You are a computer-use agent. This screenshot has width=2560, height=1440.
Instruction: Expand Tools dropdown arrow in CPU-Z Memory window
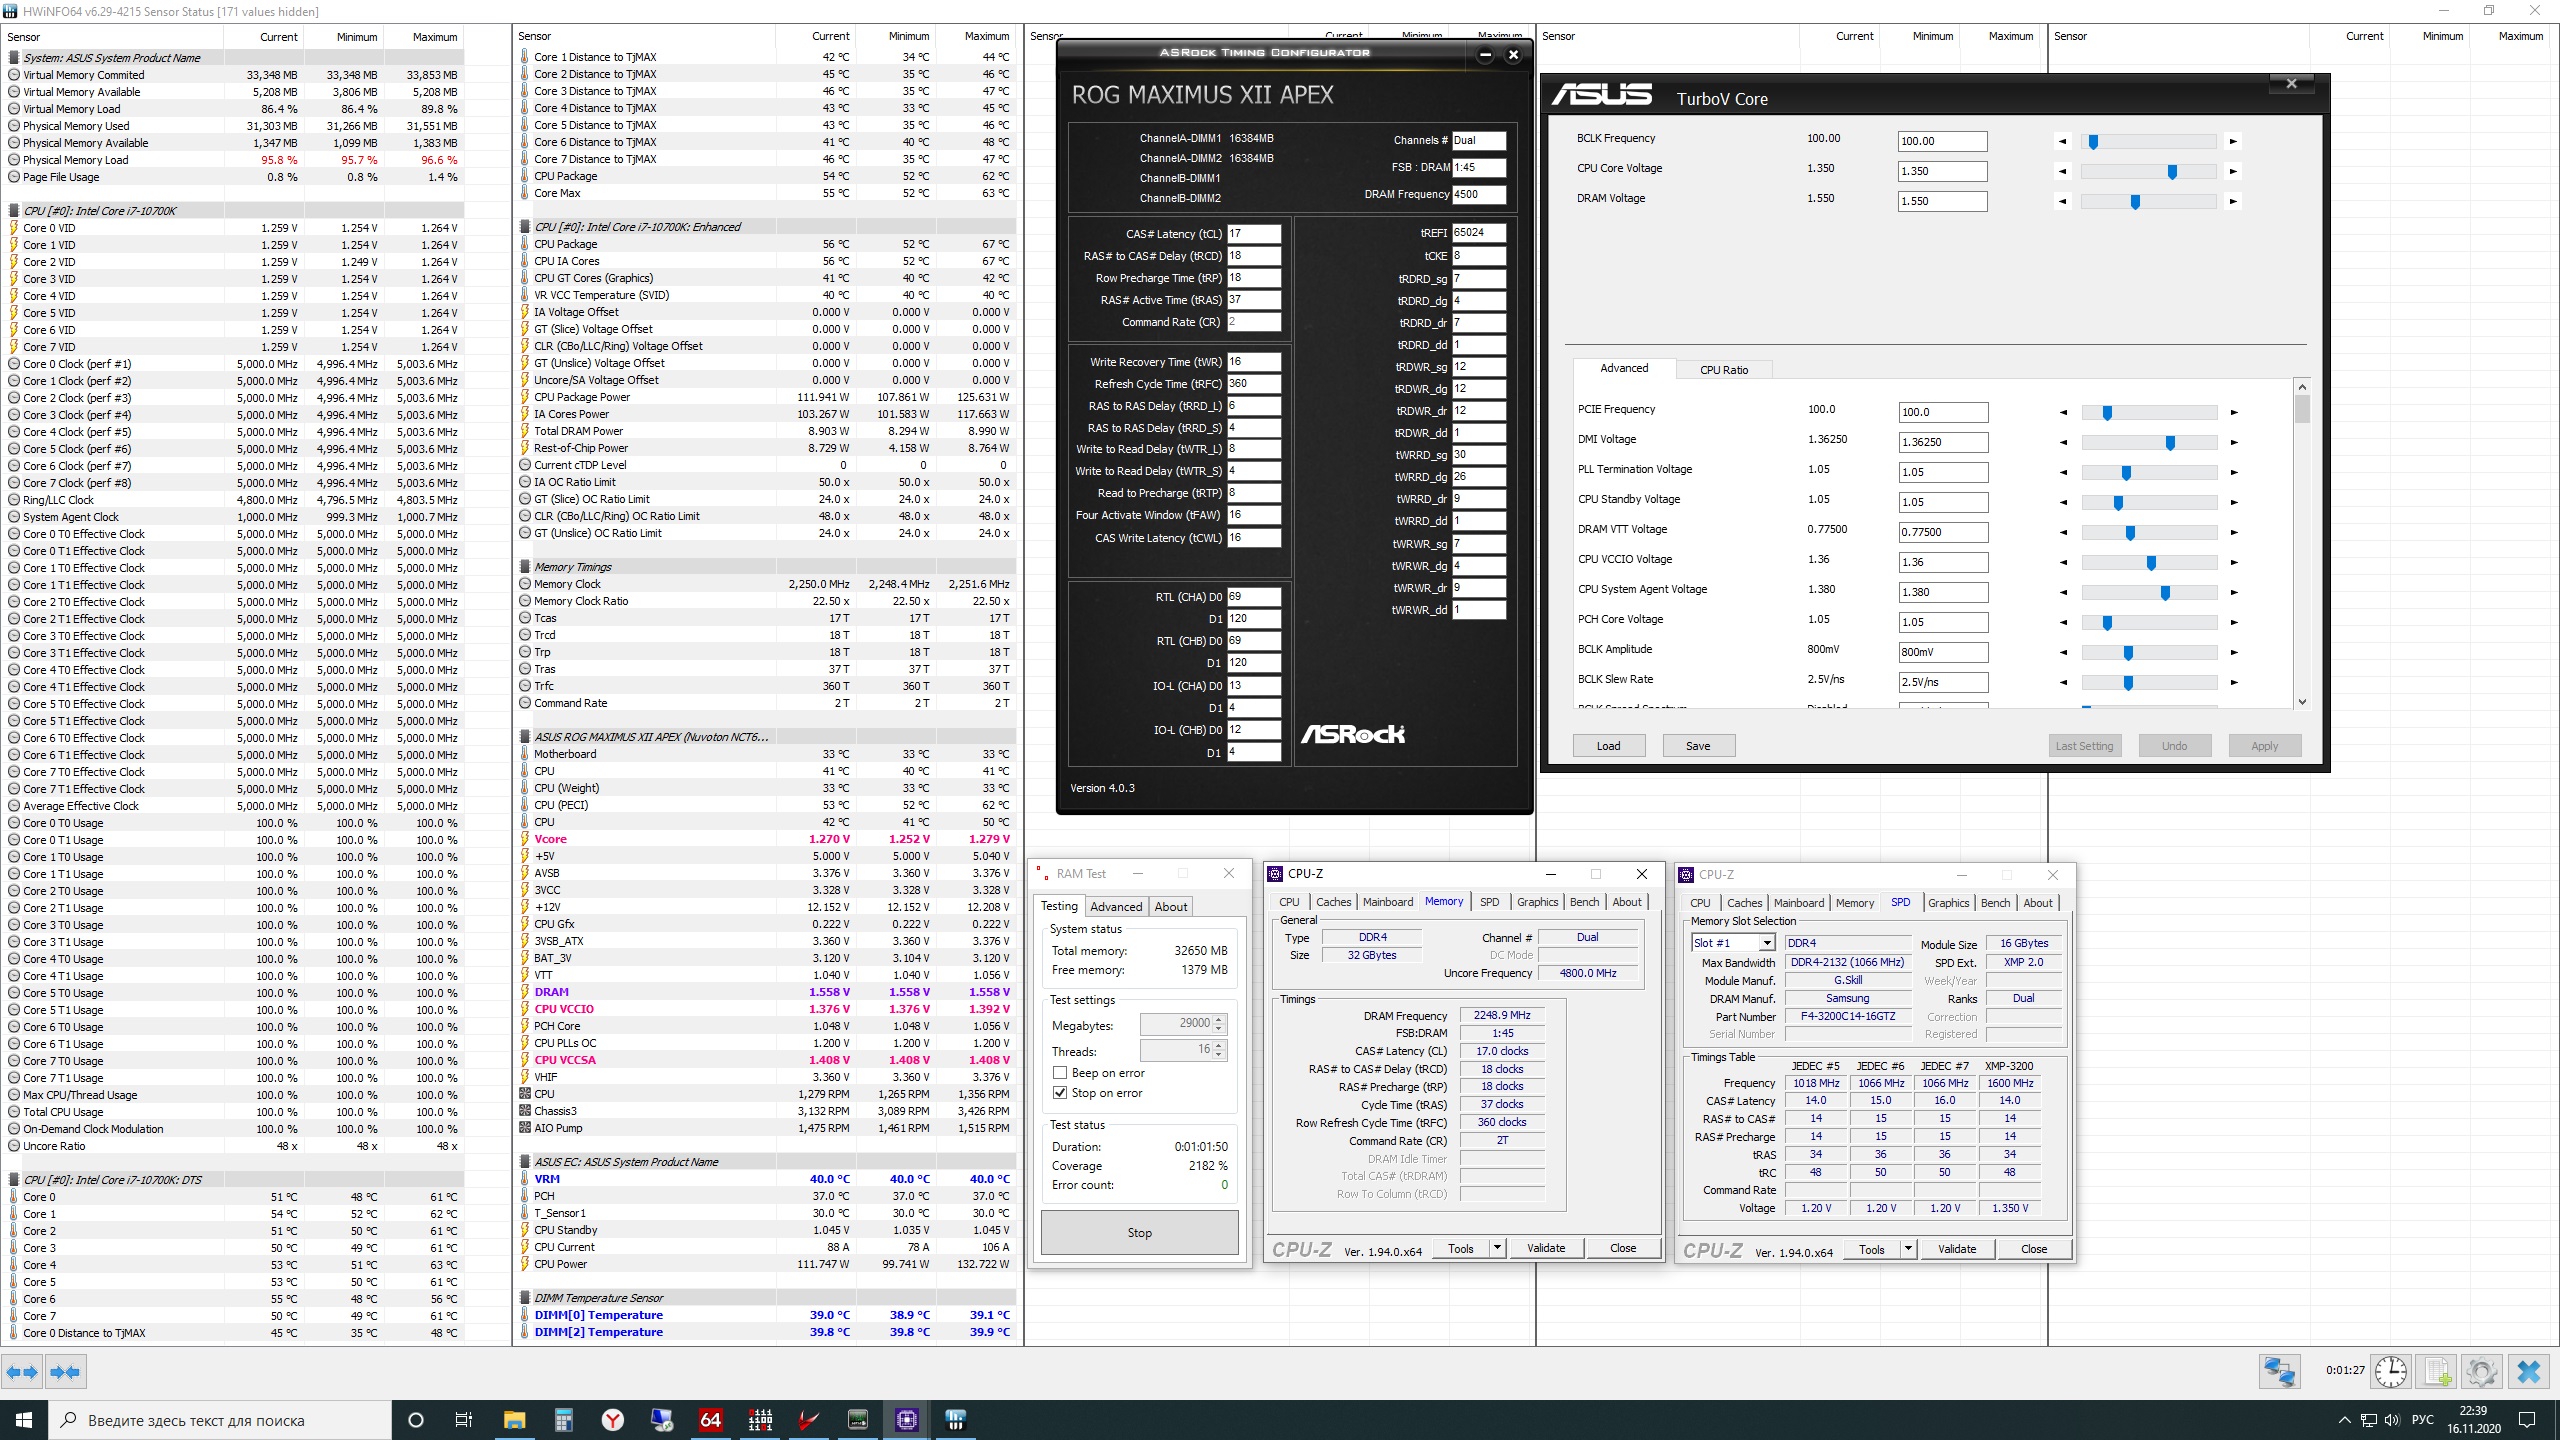(x=1497, y=1248)
